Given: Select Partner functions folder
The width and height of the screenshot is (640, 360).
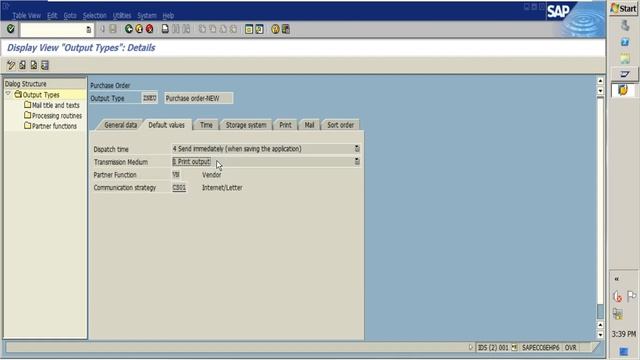Looking at the screenshot, I should click(51, 126).
